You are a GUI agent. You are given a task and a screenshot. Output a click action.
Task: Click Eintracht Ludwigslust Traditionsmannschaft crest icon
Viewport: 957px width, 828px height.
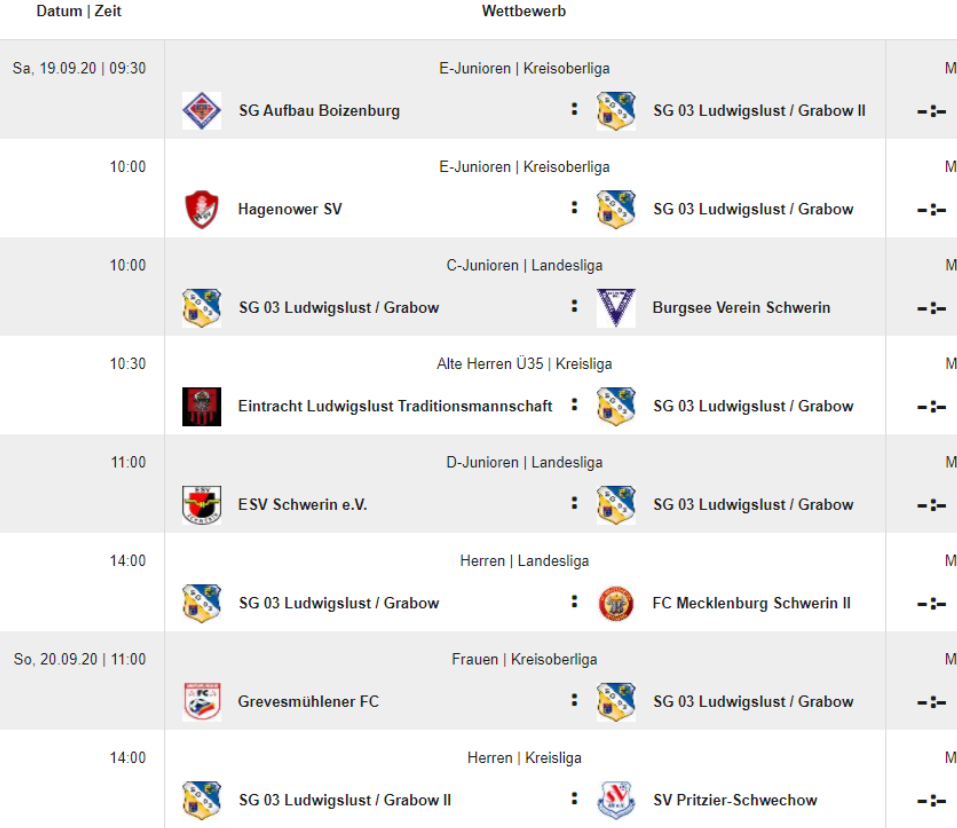coord(201,406)
